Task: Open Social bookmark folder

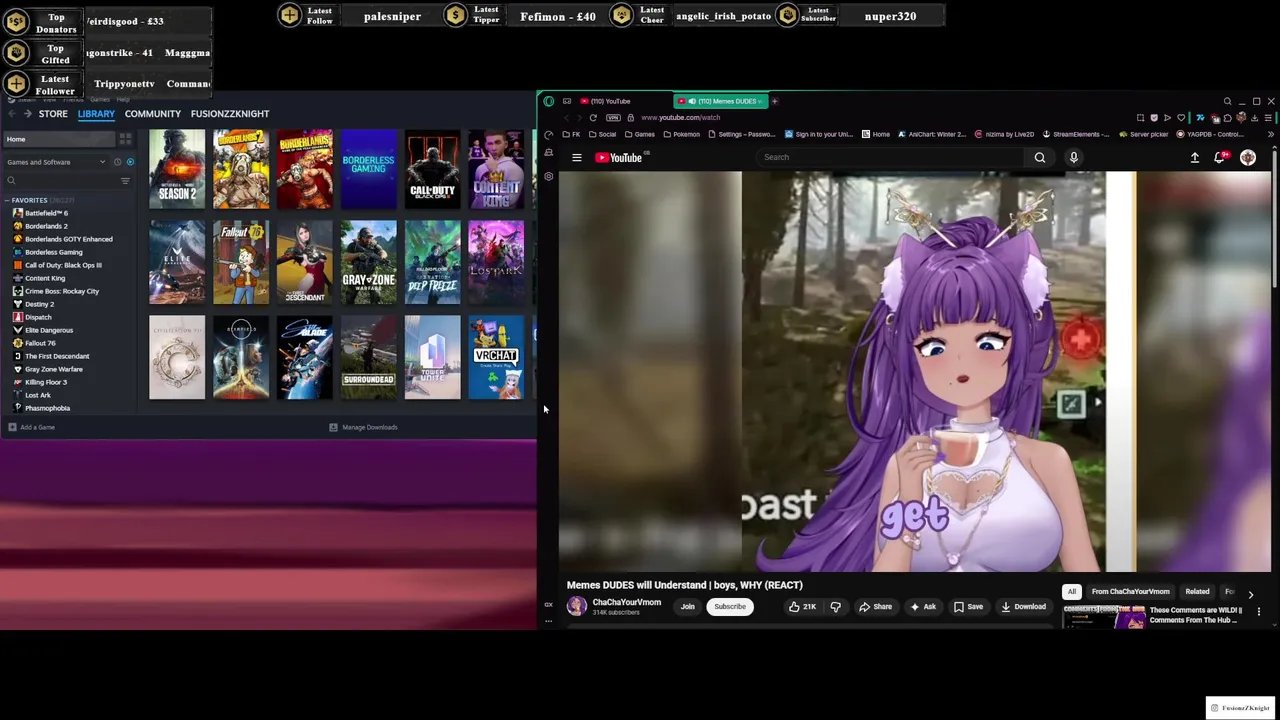Action: [603, 134]
